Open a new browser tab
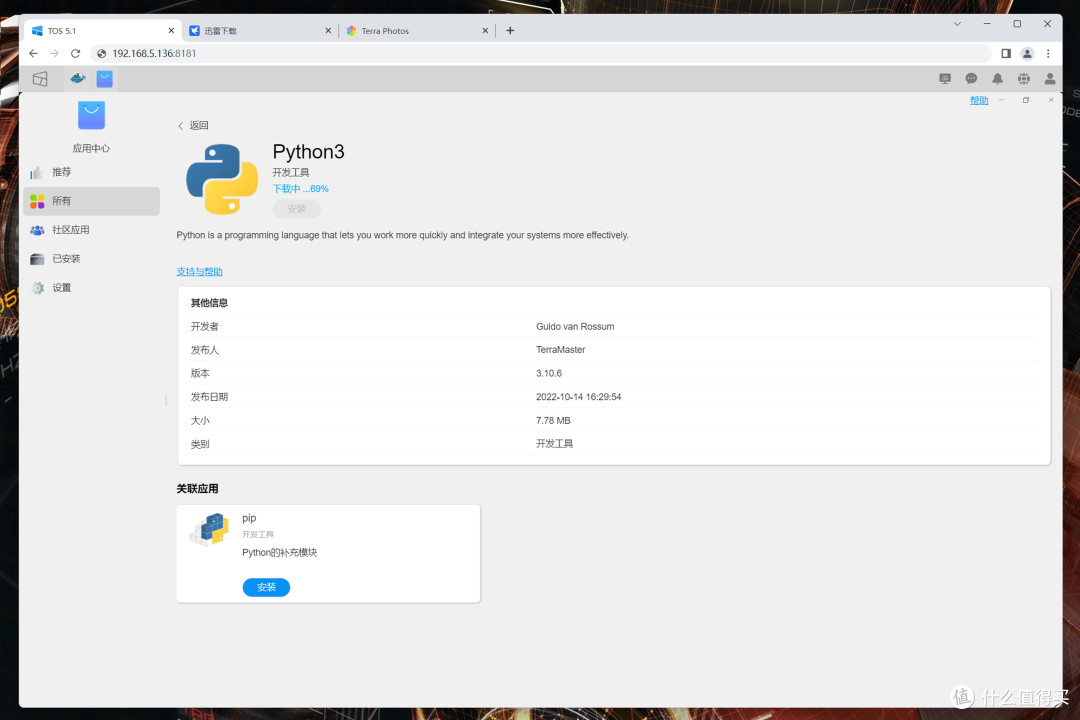1080x720 pixels. click(510, 30)
